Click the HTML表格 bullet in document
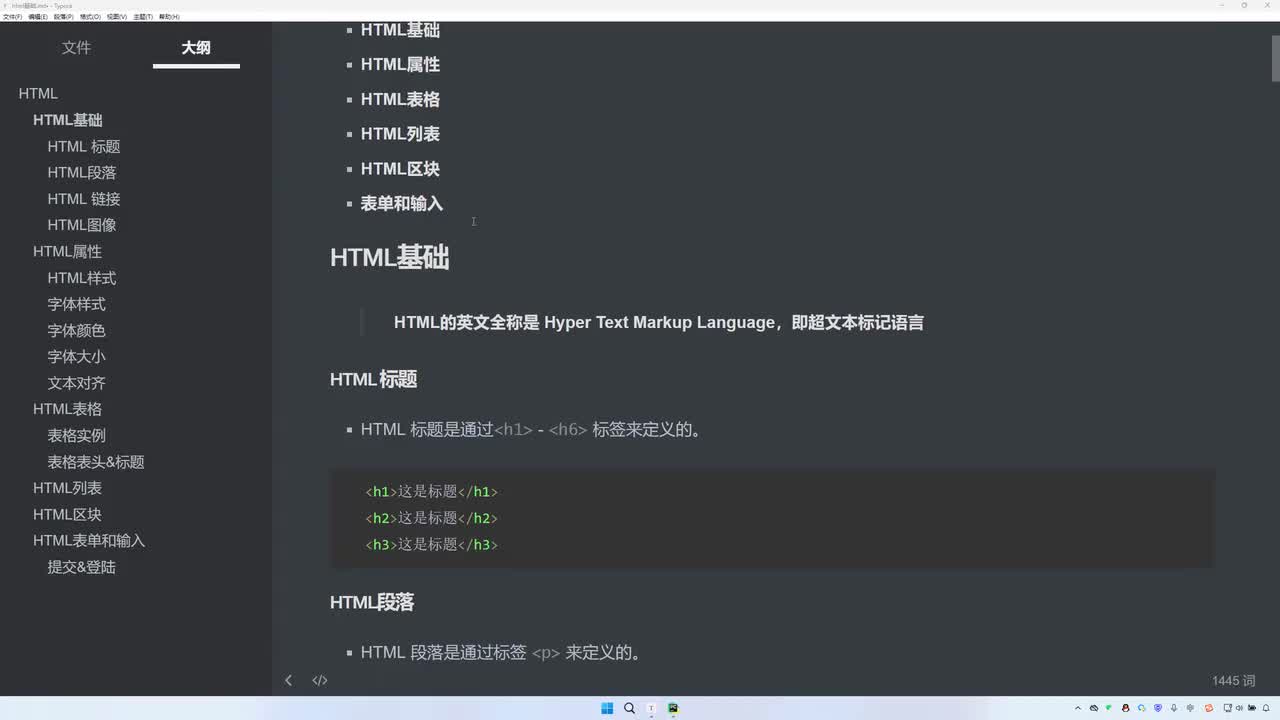This screenshot has height=720, width=1280. point(400,99)
